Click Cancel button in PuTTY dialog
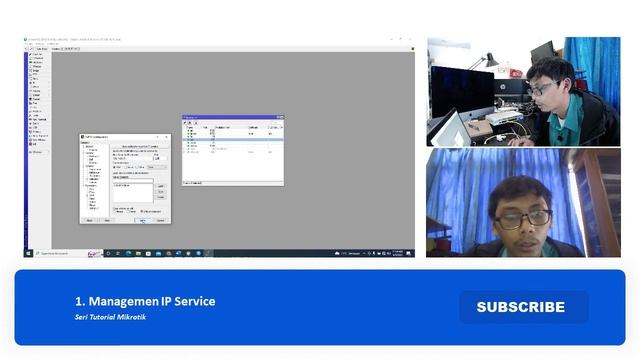Screen dimensions: 640x360 pos(161,220)
